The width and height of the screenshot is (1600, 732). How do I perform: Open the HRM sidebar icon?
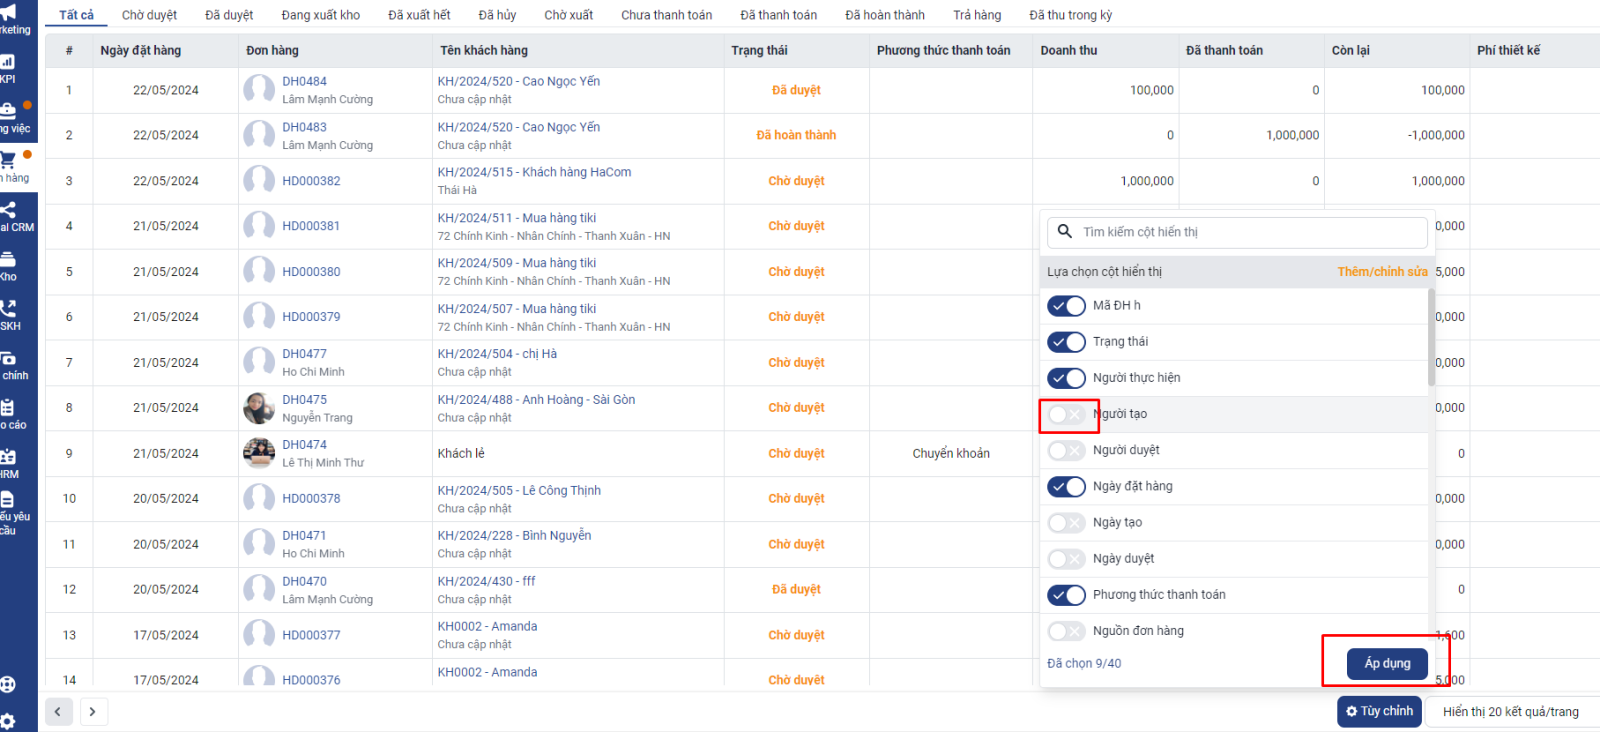(8, 457)
